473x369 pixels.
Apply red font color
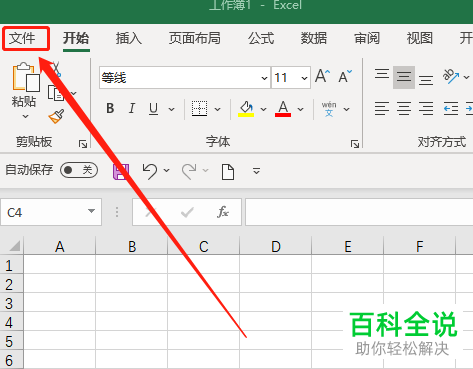(283, 109)
